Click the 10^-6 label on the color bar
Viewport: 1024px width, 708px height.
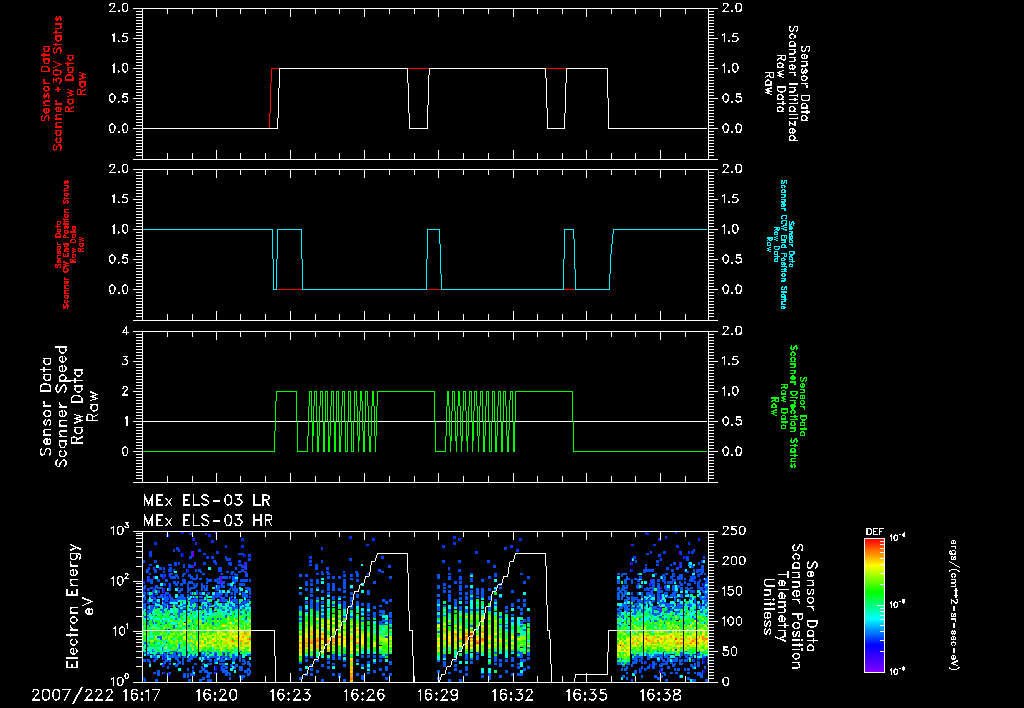point(898,670)
